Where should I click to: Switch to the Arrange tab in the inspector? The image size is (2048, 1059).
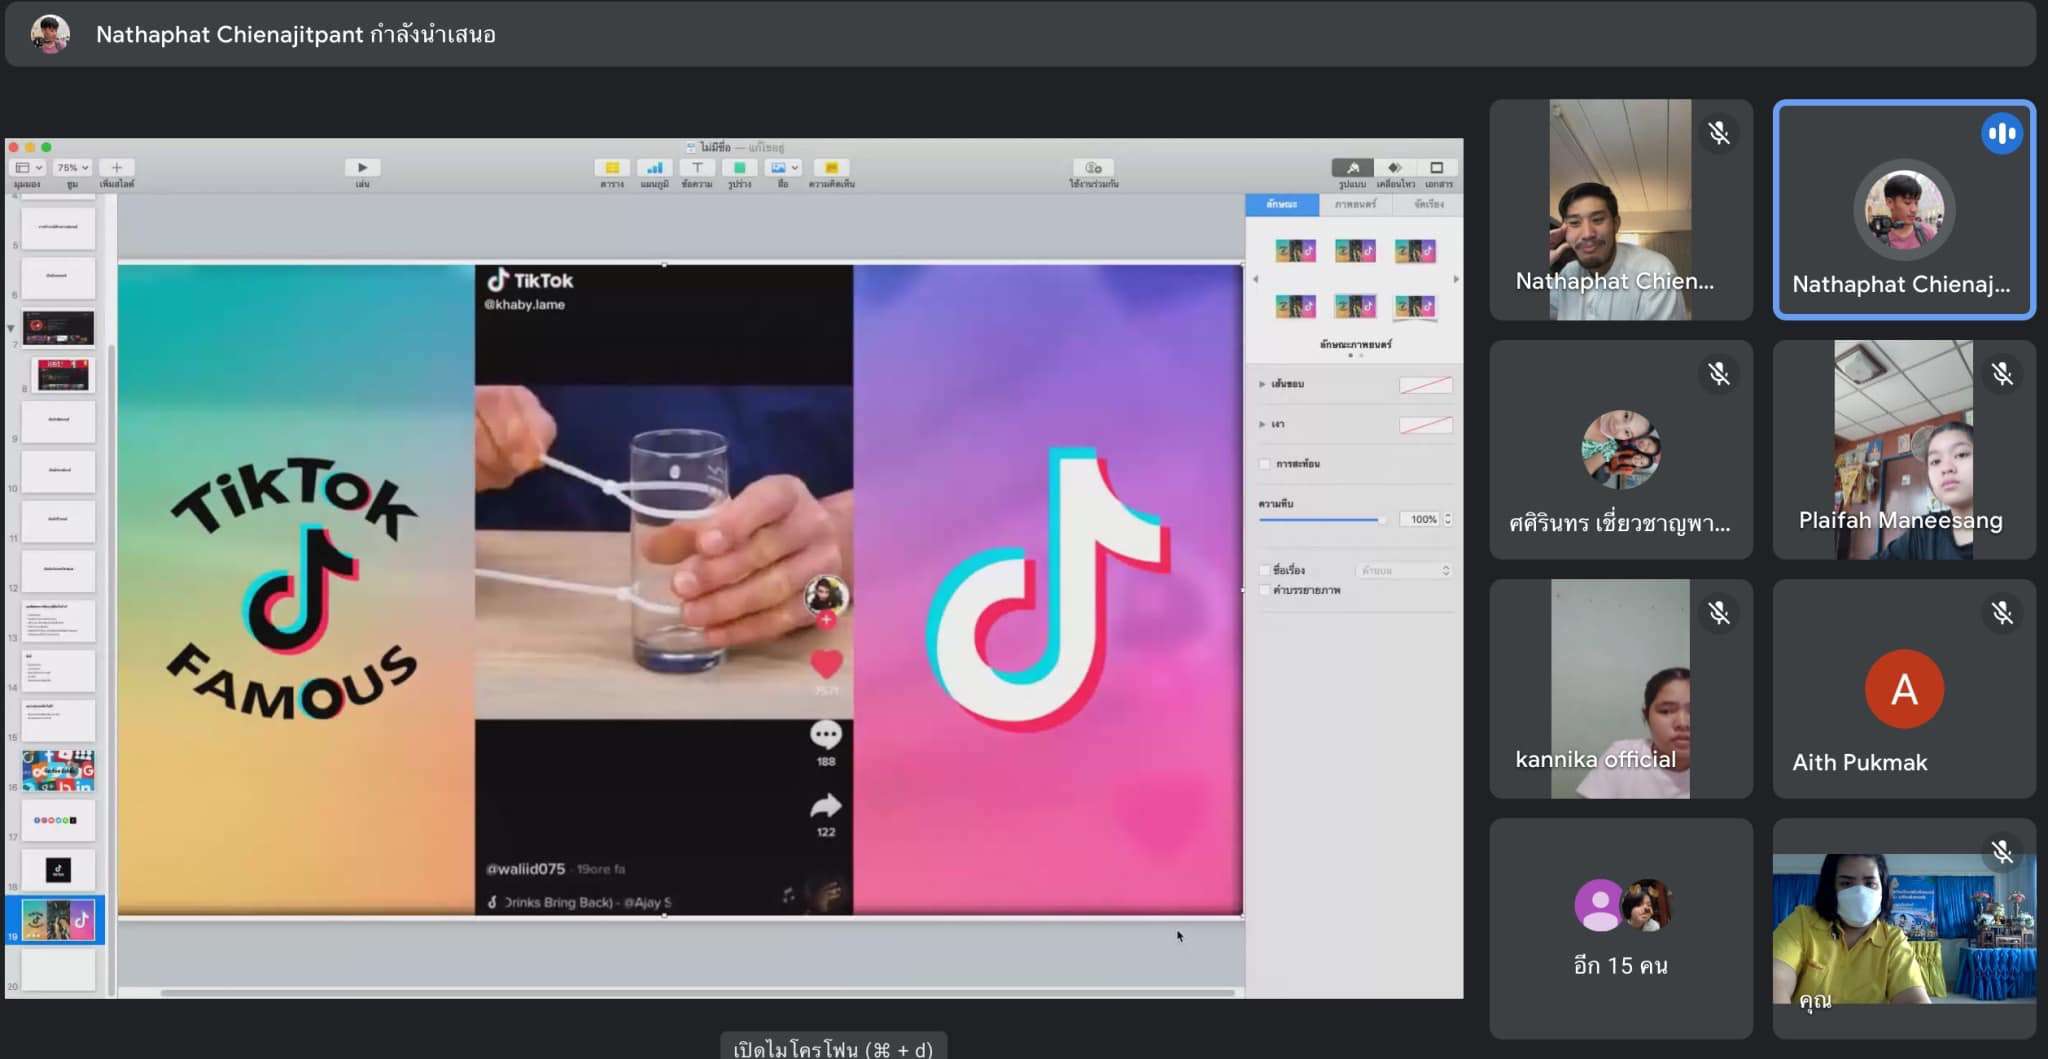click(1428, 204)
